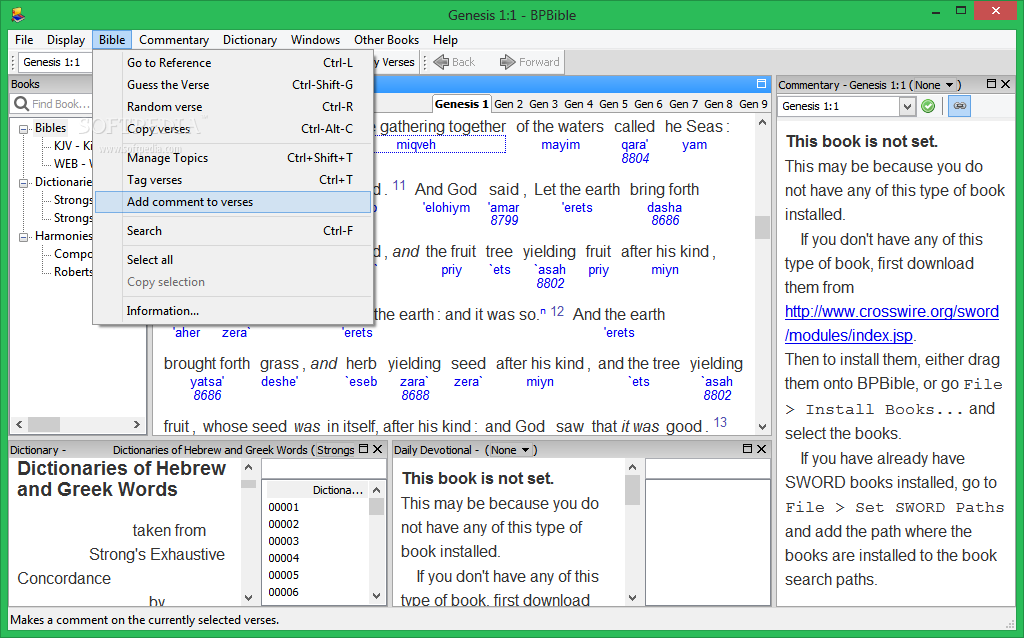Viewport: 1024px width, 638px height.
Task: Collapse the Bibles tree node
Action: pos(24,129)
